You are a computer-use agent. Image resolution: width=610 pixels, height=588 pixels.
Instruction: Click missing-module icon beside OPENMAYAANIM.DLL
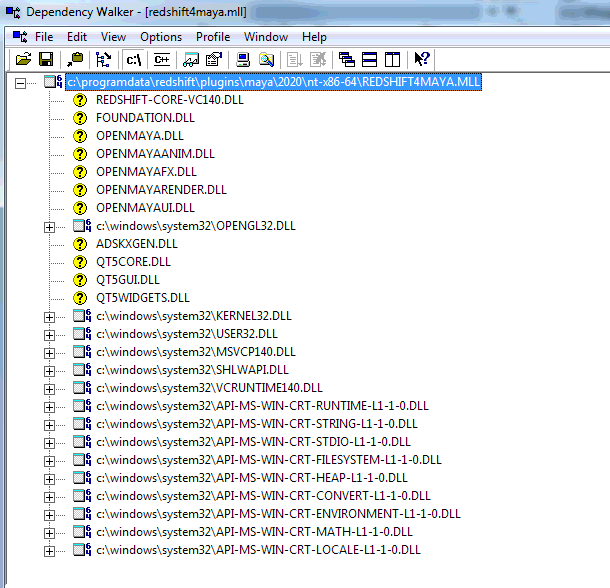[80, 154]
